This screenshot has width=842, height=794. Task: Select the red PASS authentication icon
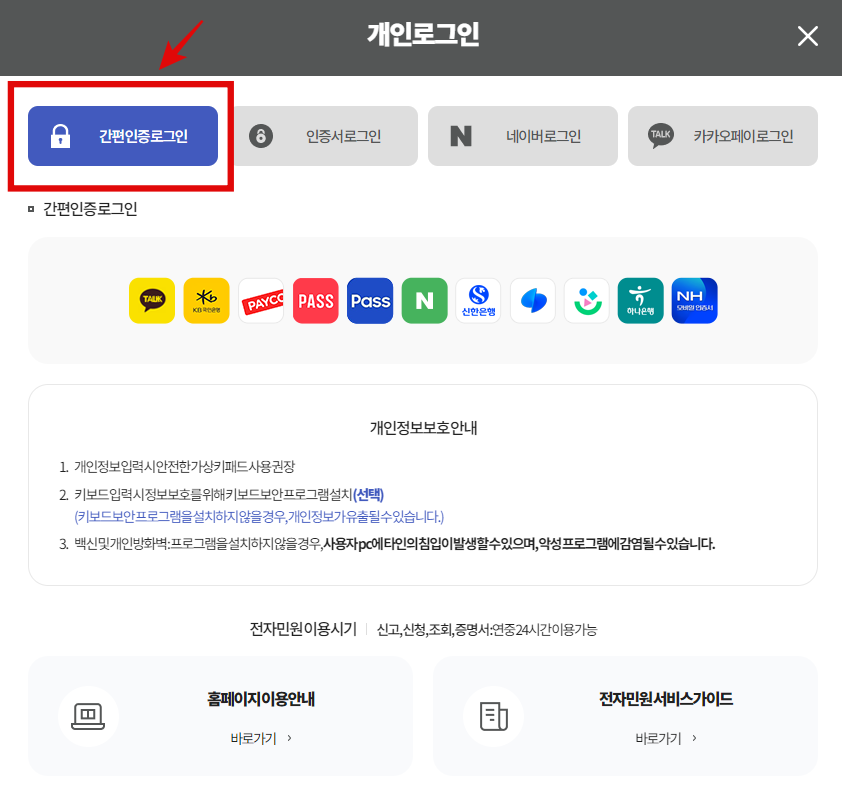pyautogui.click(x=315, y=300)
